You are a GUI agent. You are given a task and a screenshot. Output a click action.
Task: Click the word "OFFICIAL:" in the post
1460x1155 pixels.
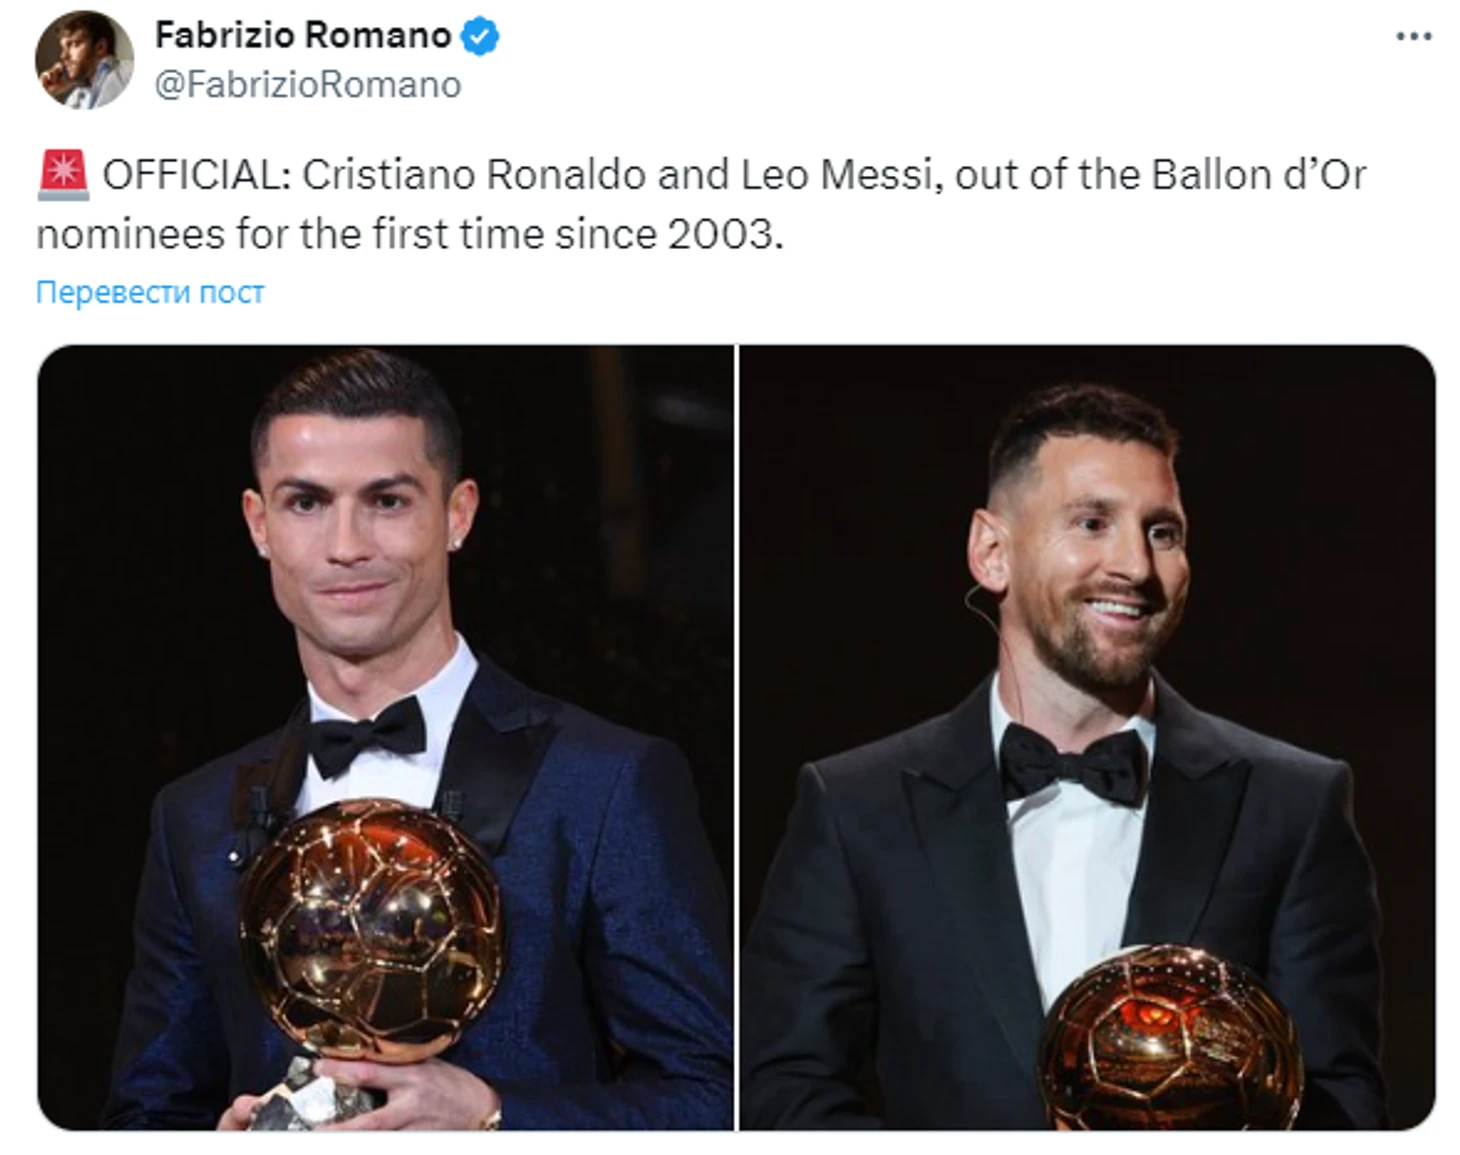click(x=196, y=175)
